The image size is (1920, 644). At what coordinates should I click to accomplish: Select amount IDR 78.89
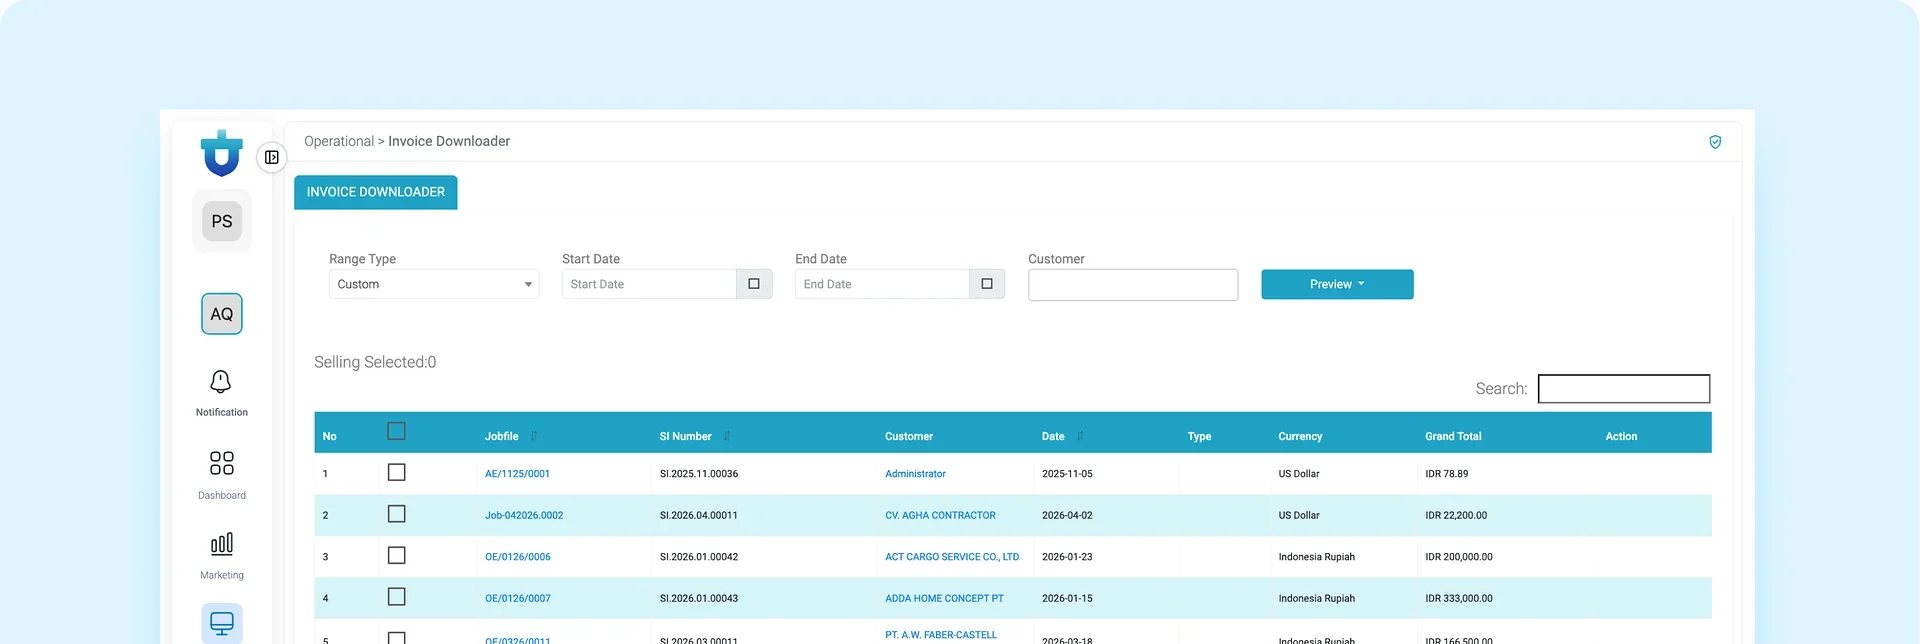pyautogui.click(x=1447, y=474)
